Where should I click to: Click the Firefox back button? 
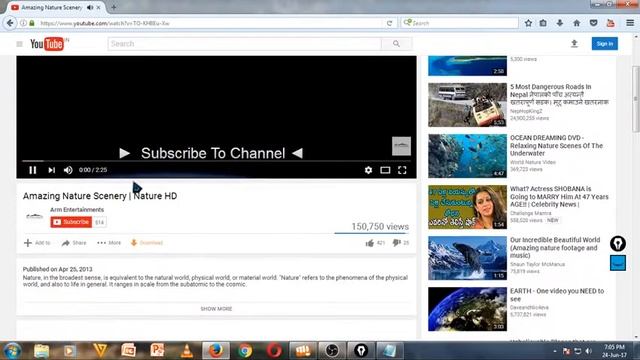click(x=10, y=23)
